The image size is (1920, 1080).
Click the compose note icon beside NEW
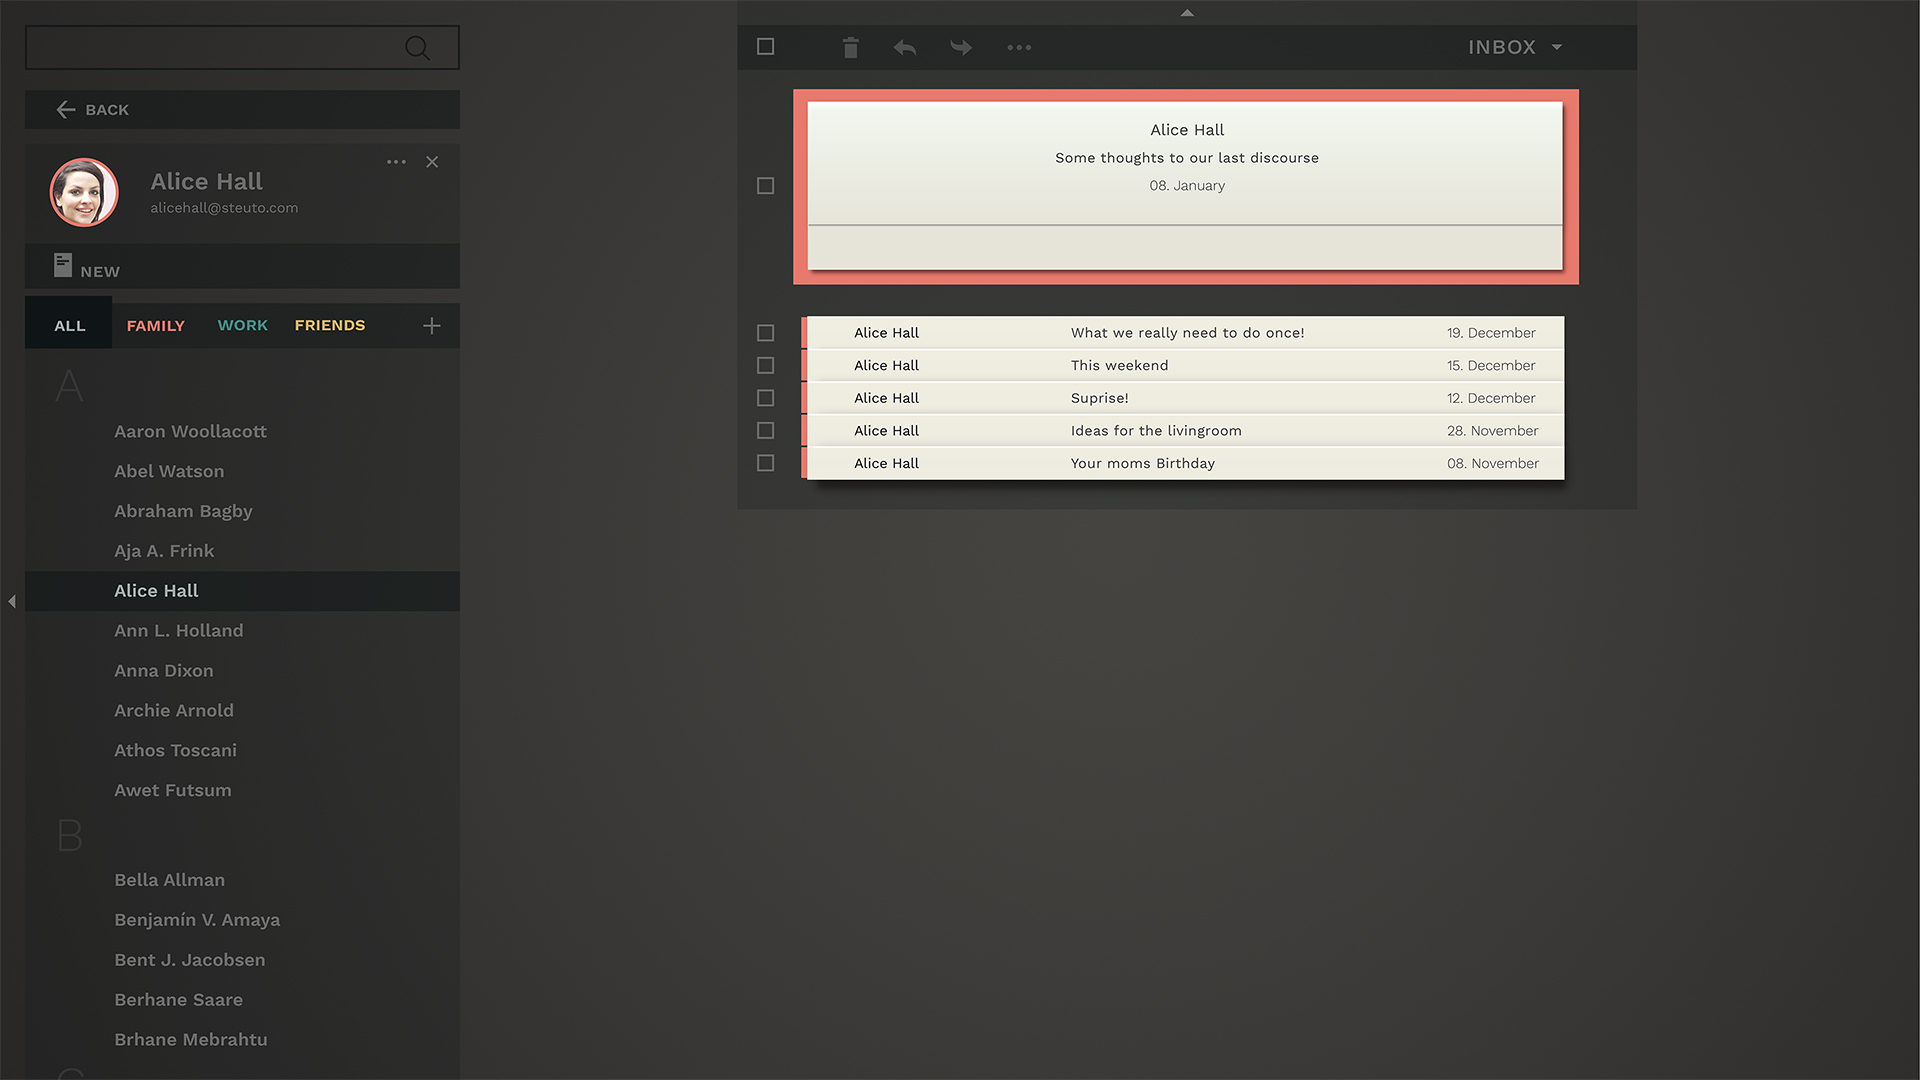pyautogui.click(x=62, y=266)
